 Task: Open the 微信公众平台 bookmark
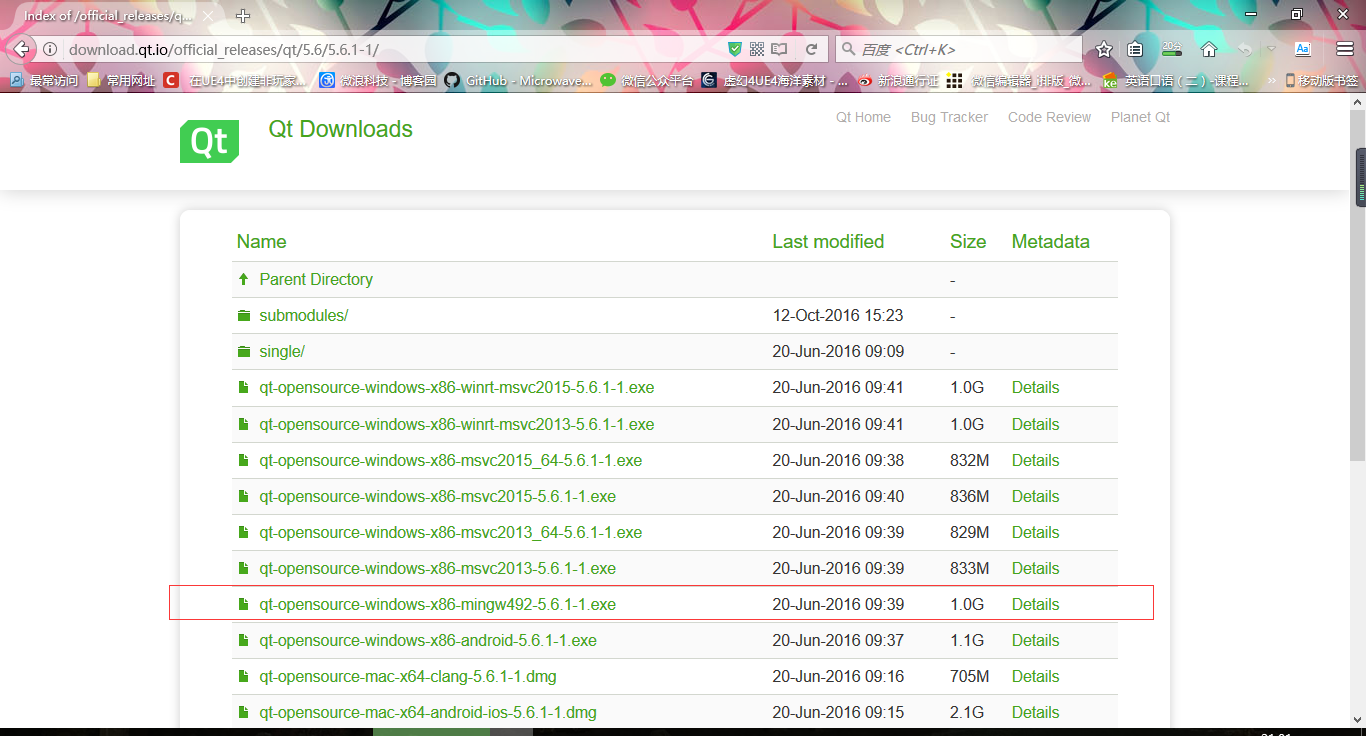click(647, 80)
